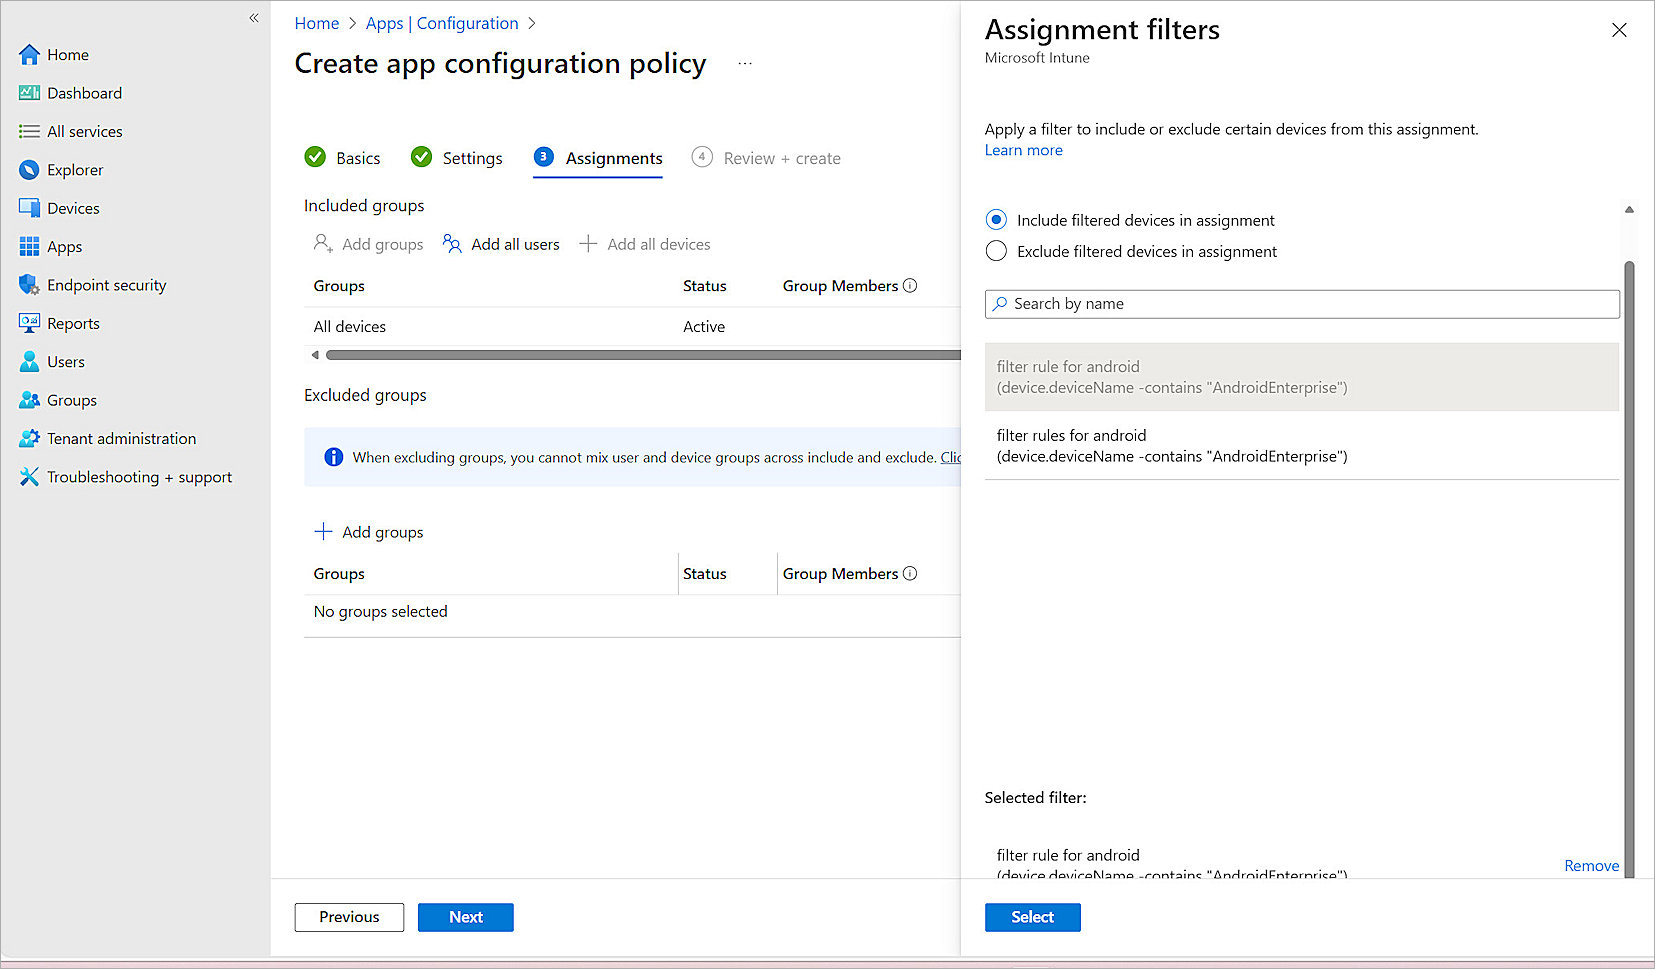Click the breadcrumb chevron after Apps | Configuration

(532, 23)
